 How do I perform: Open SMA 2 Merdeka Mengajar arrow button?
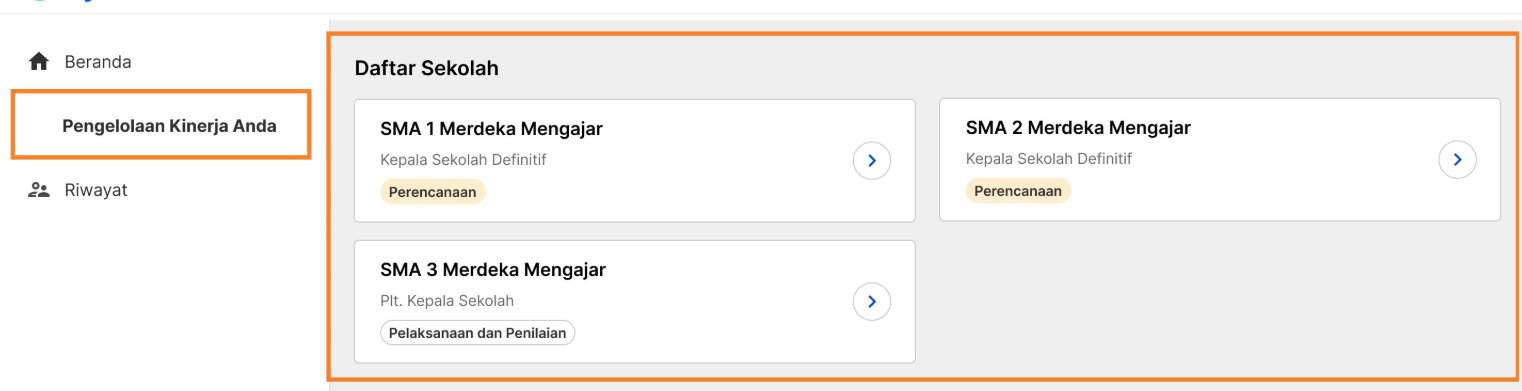click(x=1457, y=159)
